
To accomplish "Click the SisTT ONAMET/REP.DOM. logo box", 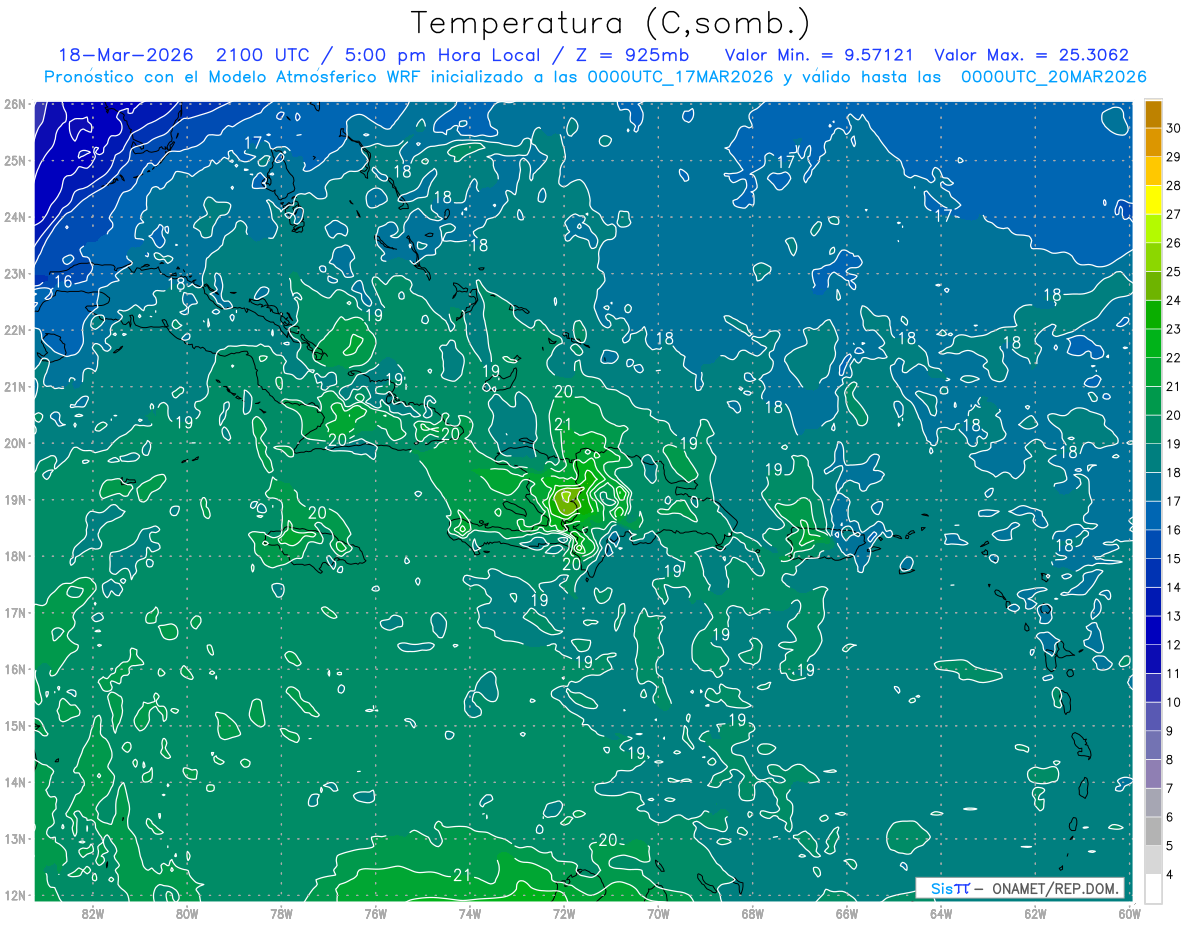I will pos(1021,888).
